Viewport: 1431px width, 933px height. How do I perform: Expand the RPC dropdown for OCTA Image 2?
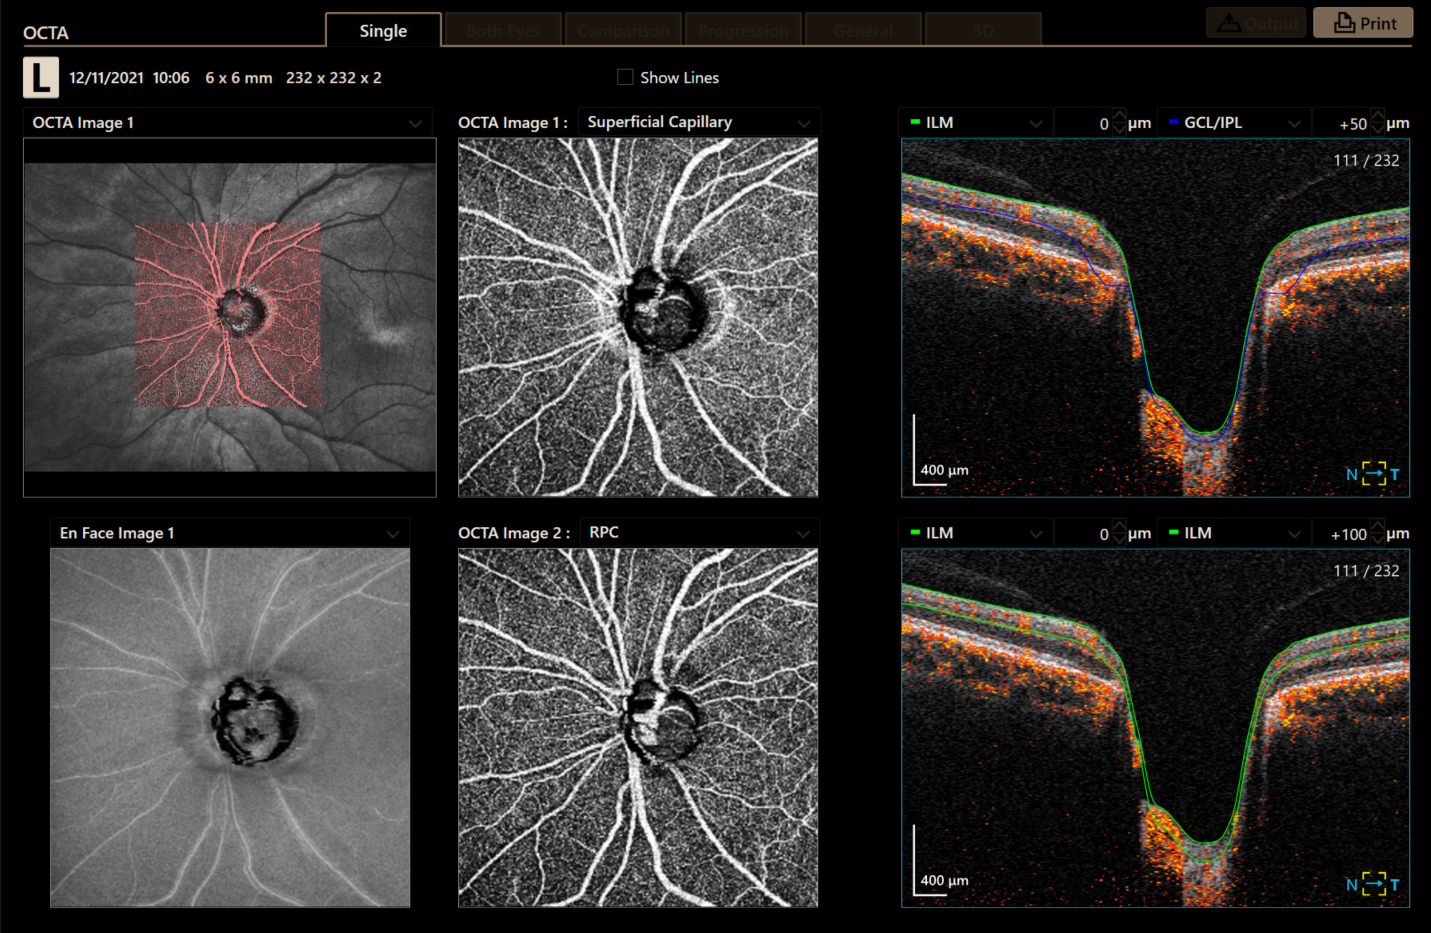point(699,533)
